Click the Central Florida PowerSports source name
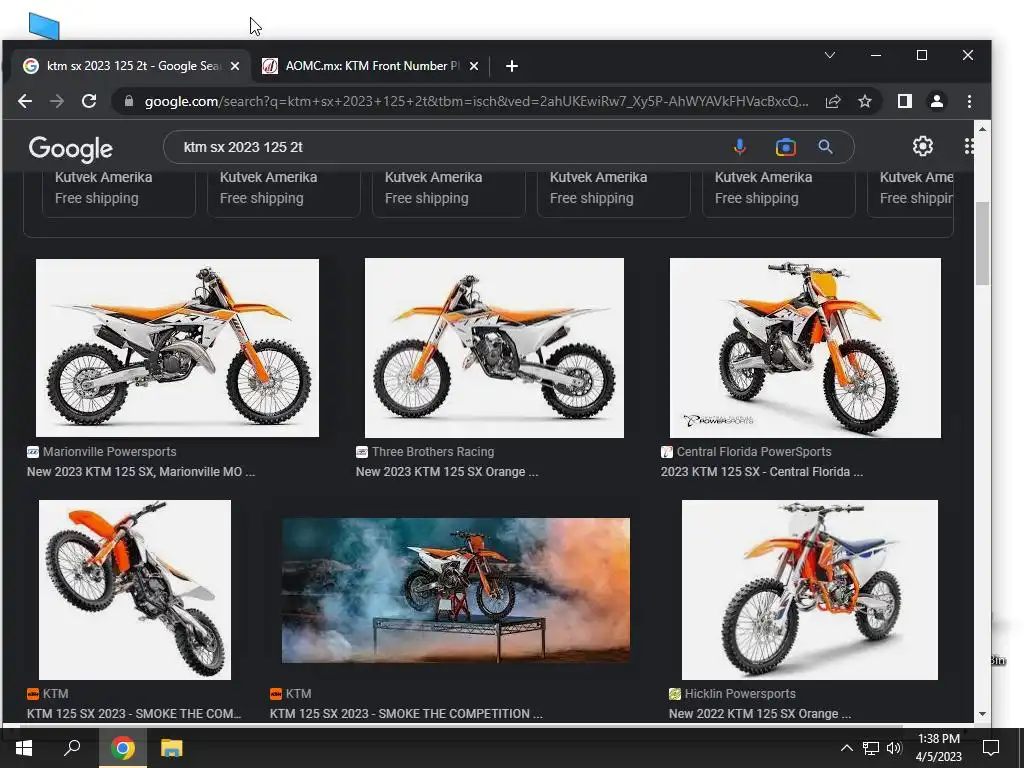Image resolution: width=1024 pixels, height=768 pixels. 754,451
